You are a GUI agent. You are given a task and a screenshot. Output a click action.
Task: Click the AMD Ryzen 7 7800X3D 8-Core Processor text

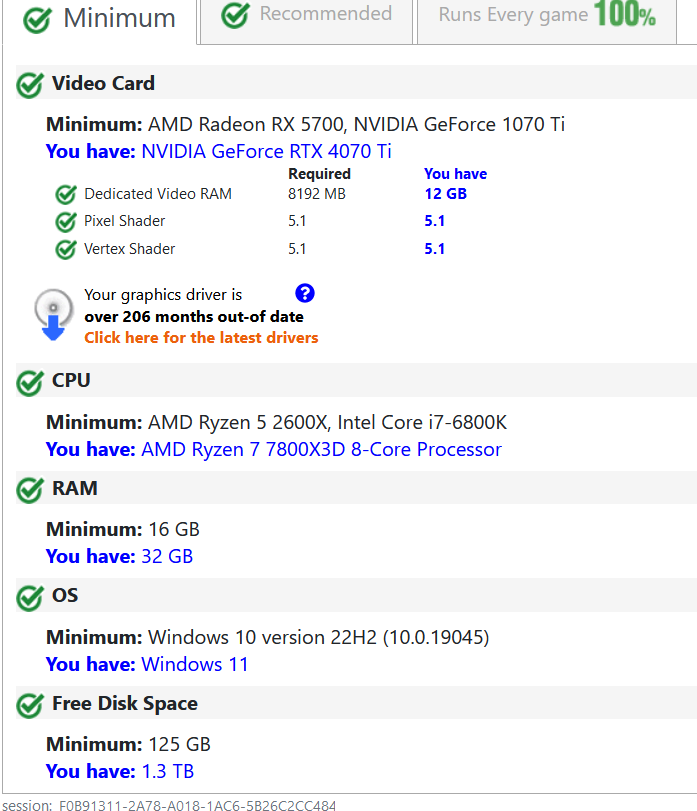(321, 449)
